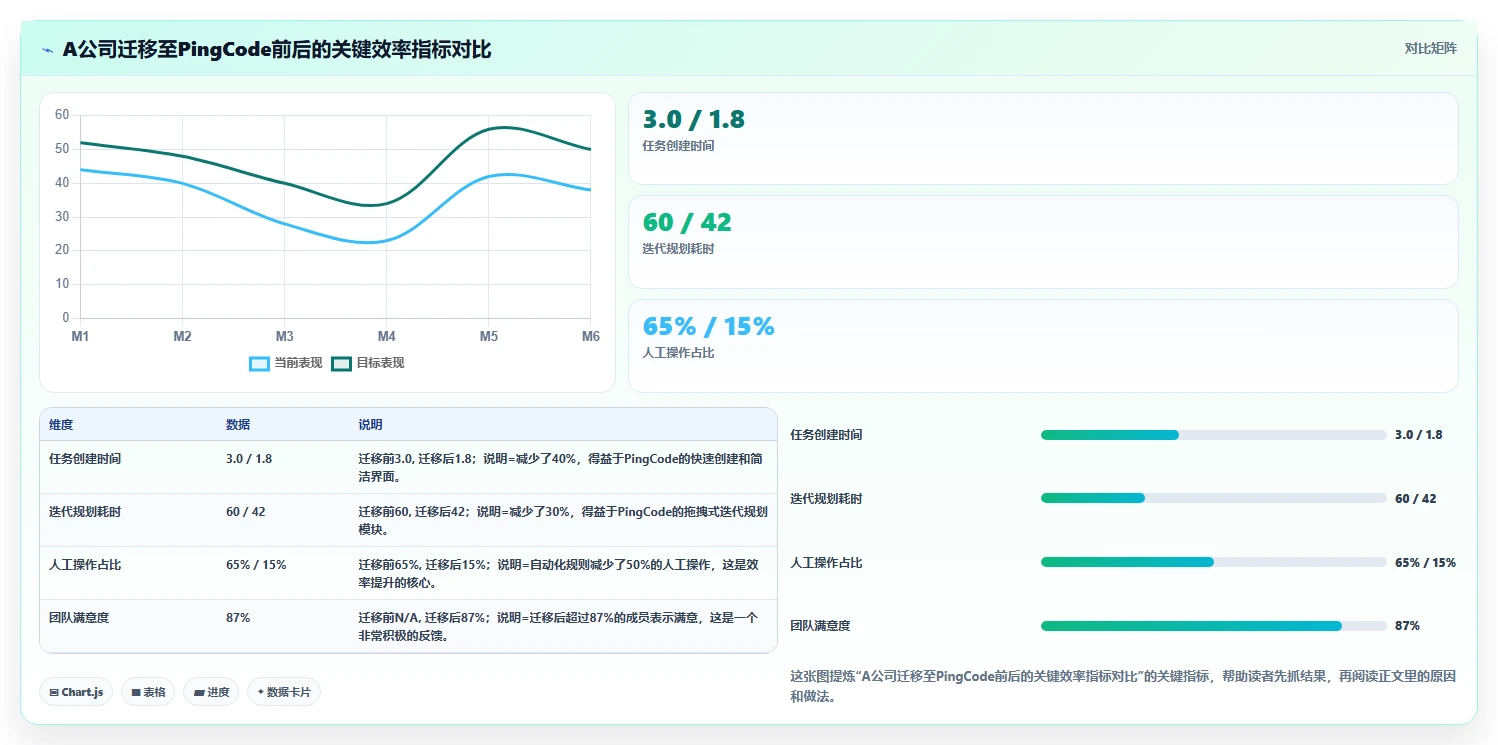Click "3.0 / 1.8" at the progress bar end

click(x=1418, y=435)
